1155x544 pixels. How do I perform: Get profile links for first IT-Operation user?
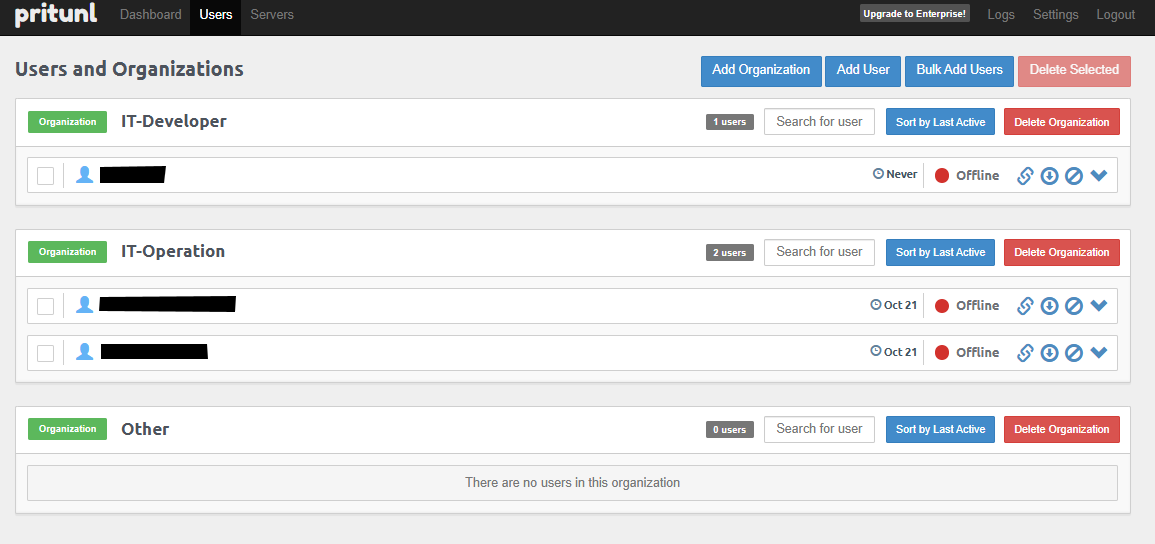[x=1025, y=306]
